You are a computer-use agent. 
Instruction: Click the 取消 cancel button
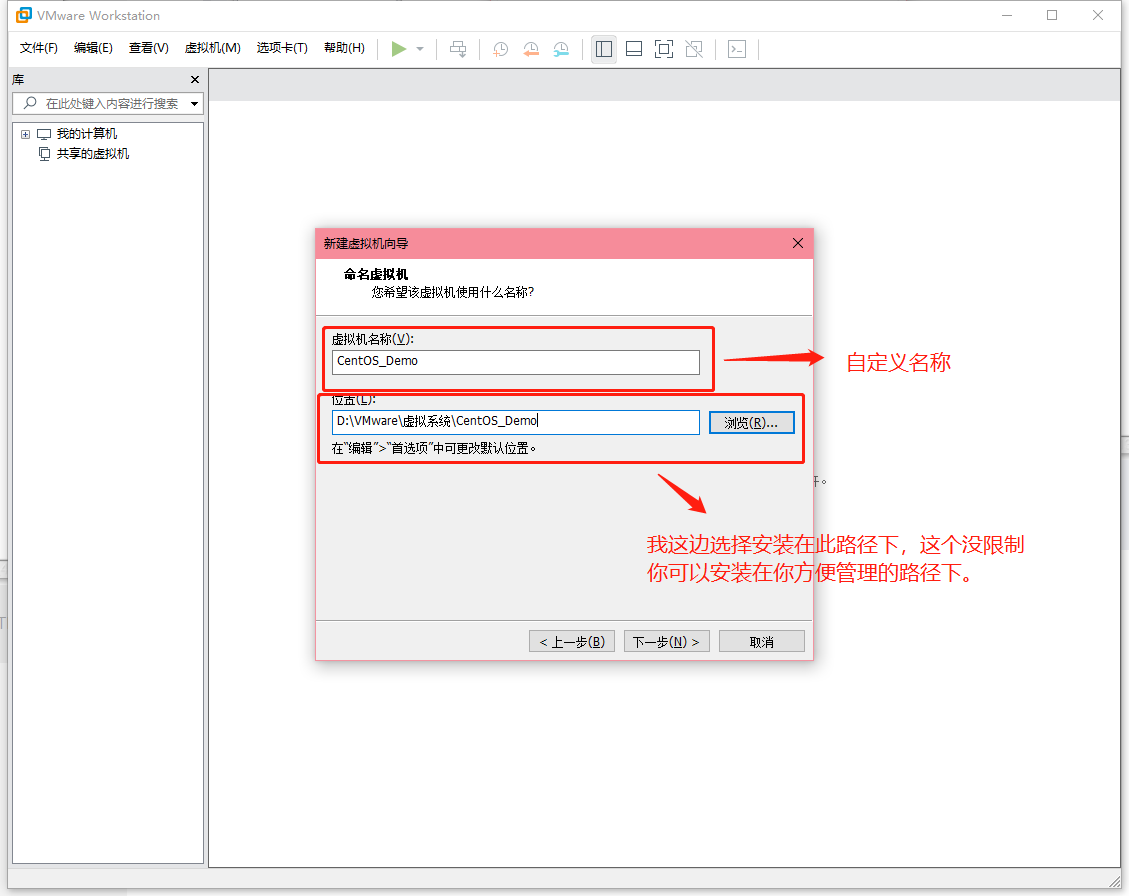coord(762,642)
